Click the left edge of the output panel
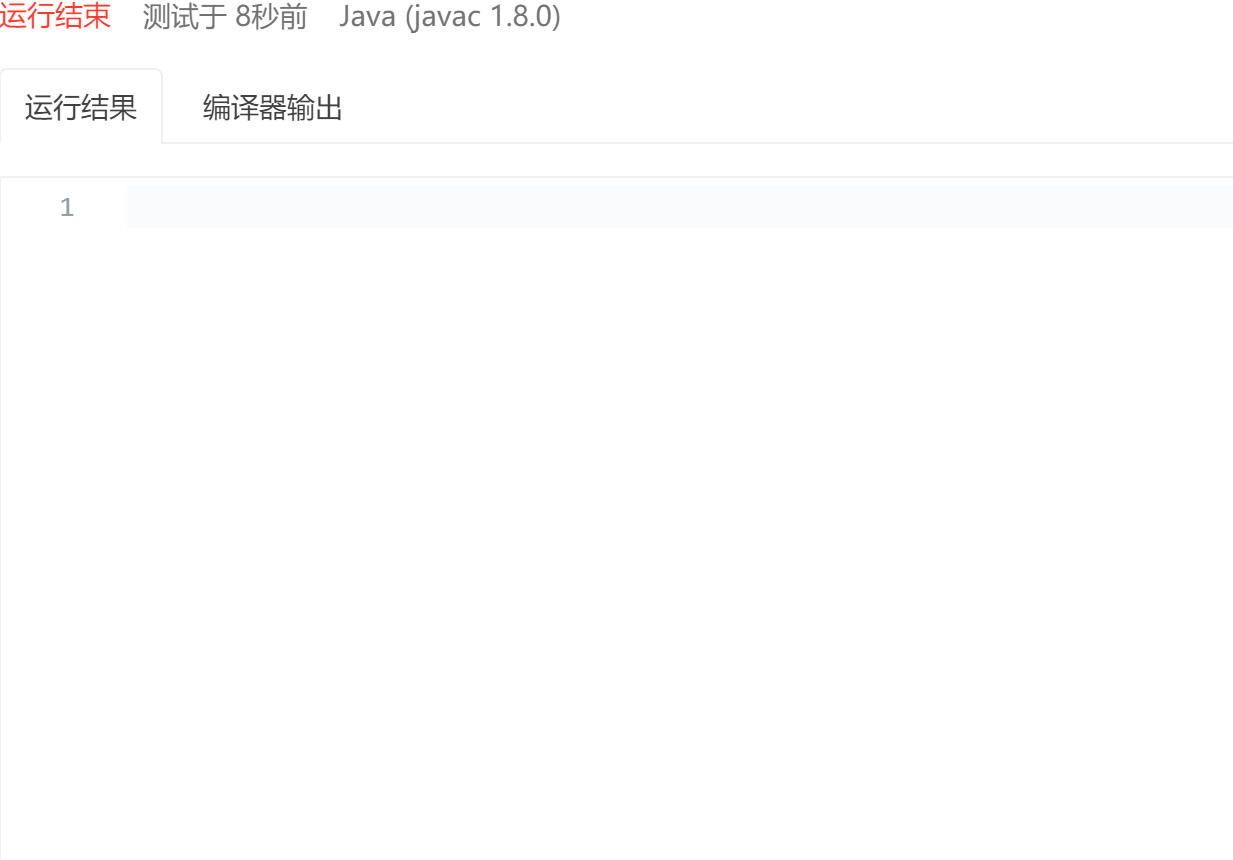This screenshot has height=860, width=1233. coord(1,518)
